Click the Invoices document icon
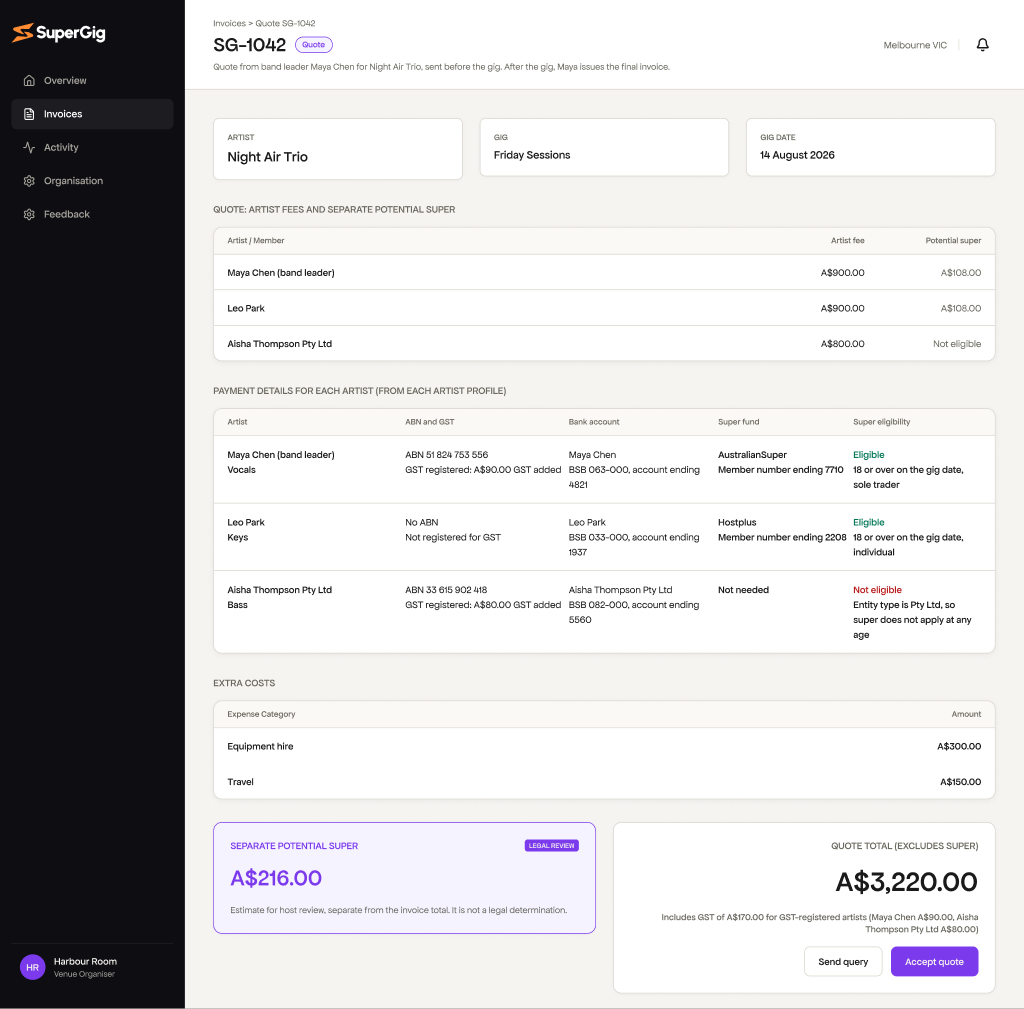 point(29,114)
